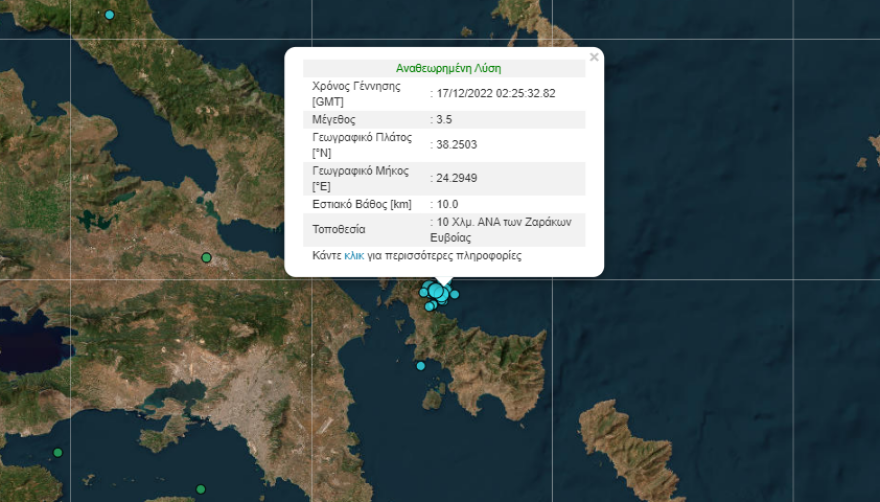The image size is (880, 502).
Task: Select the green earthquake marker in central mainland
Action: pos(207,258)
